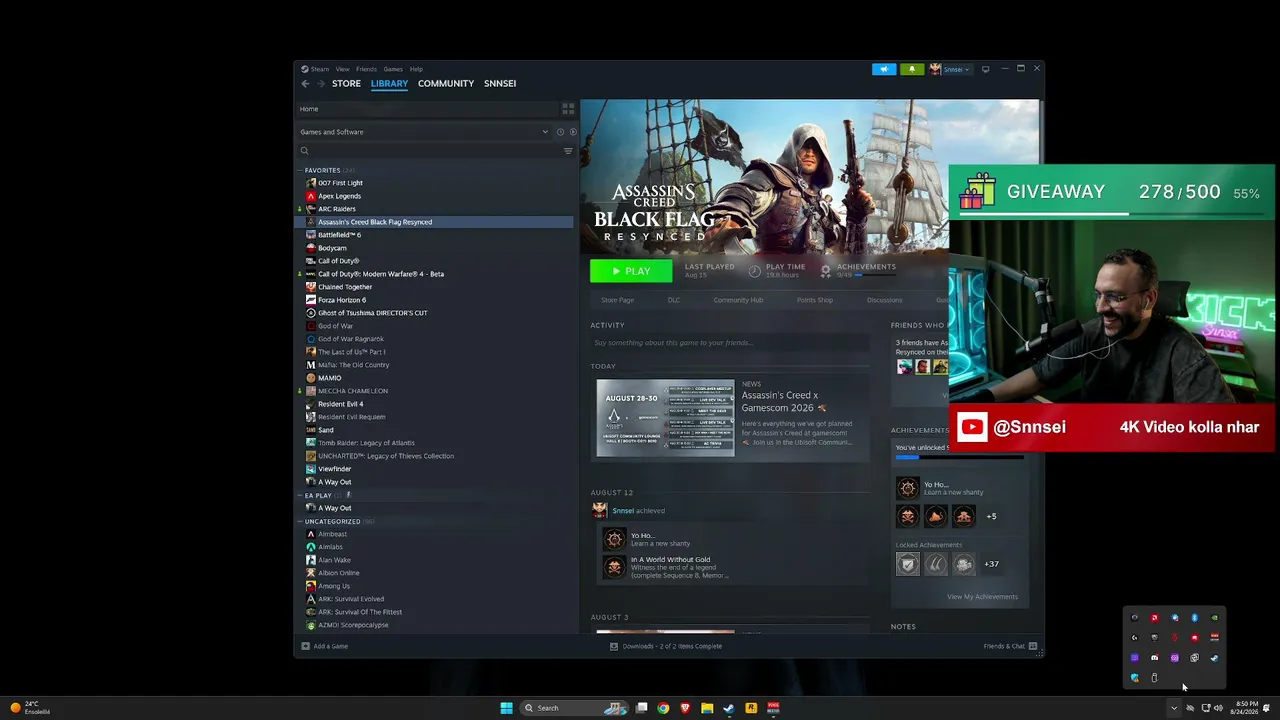Open the Games menu

pyautogui.click(x=393, y=69)
